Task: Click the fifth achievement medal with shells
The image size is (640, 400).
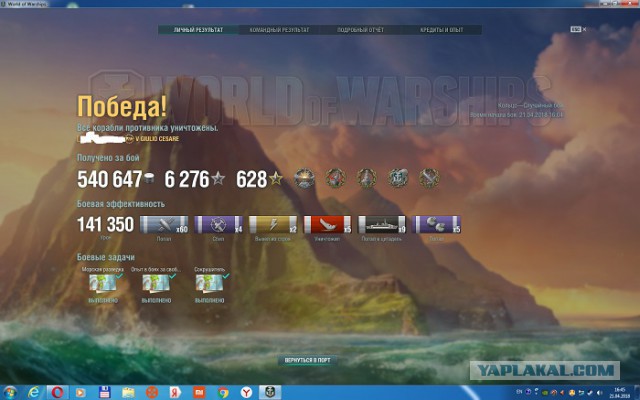Action: (x=429, y=178)
